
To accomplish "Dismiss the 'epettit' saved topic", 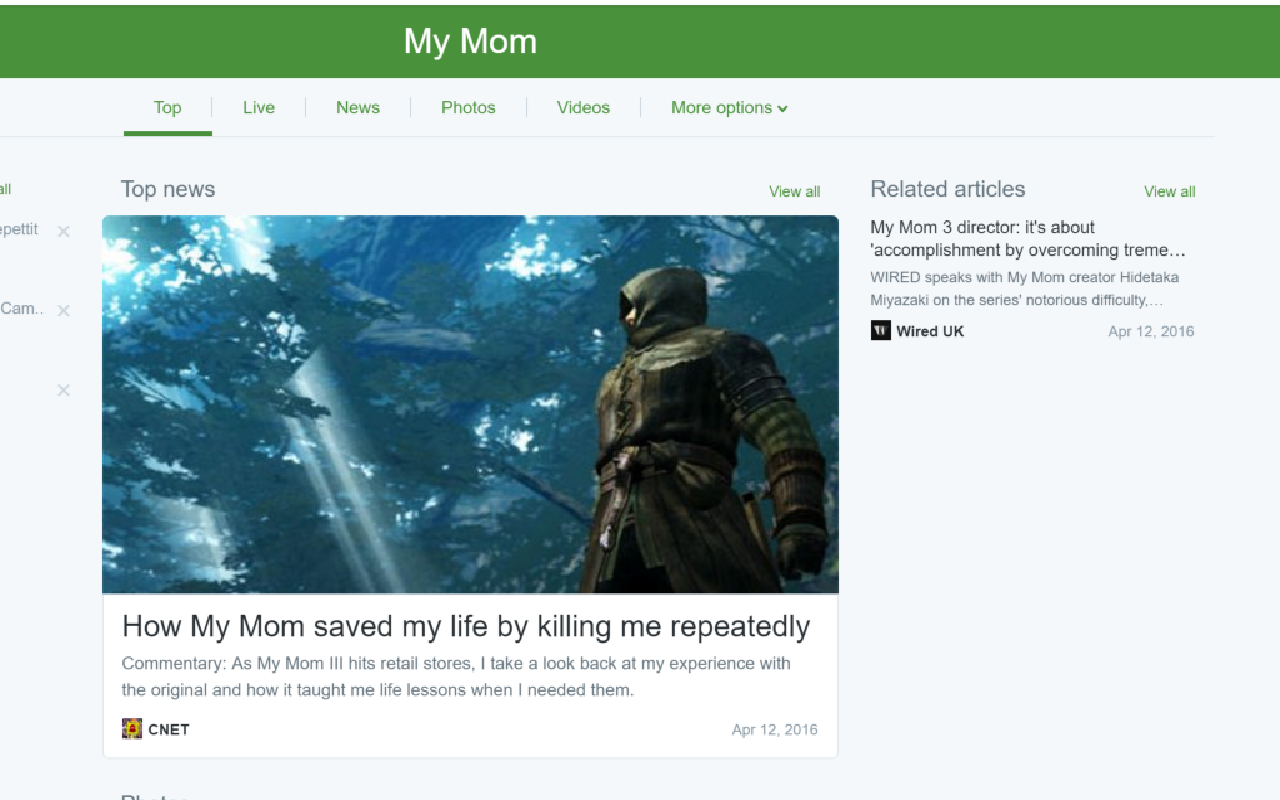I will point(63,231).
